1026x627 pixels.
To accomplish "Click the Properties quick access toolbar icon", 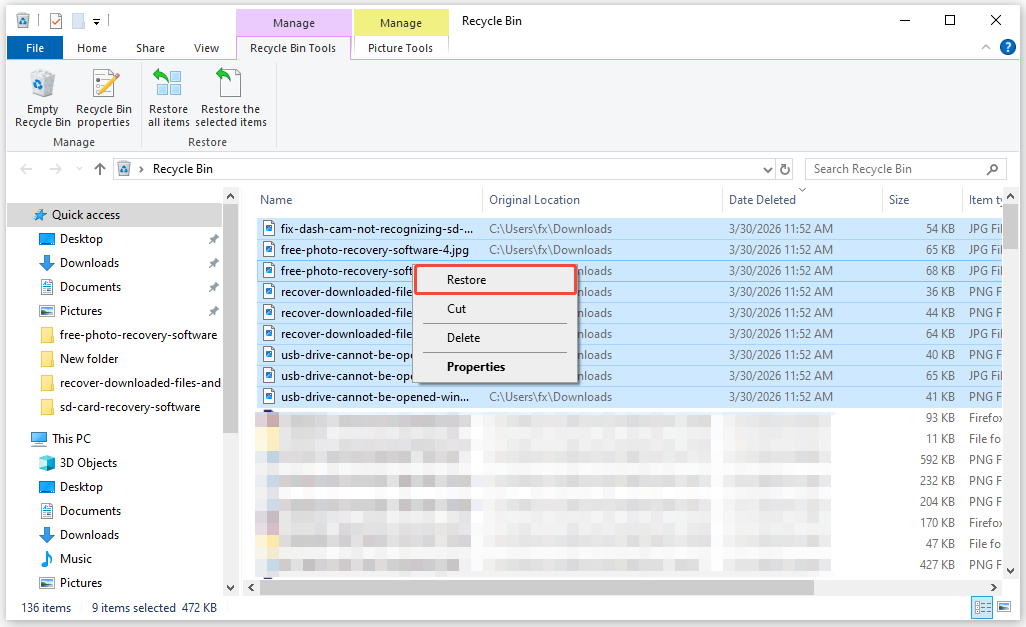I will [56, 22].
